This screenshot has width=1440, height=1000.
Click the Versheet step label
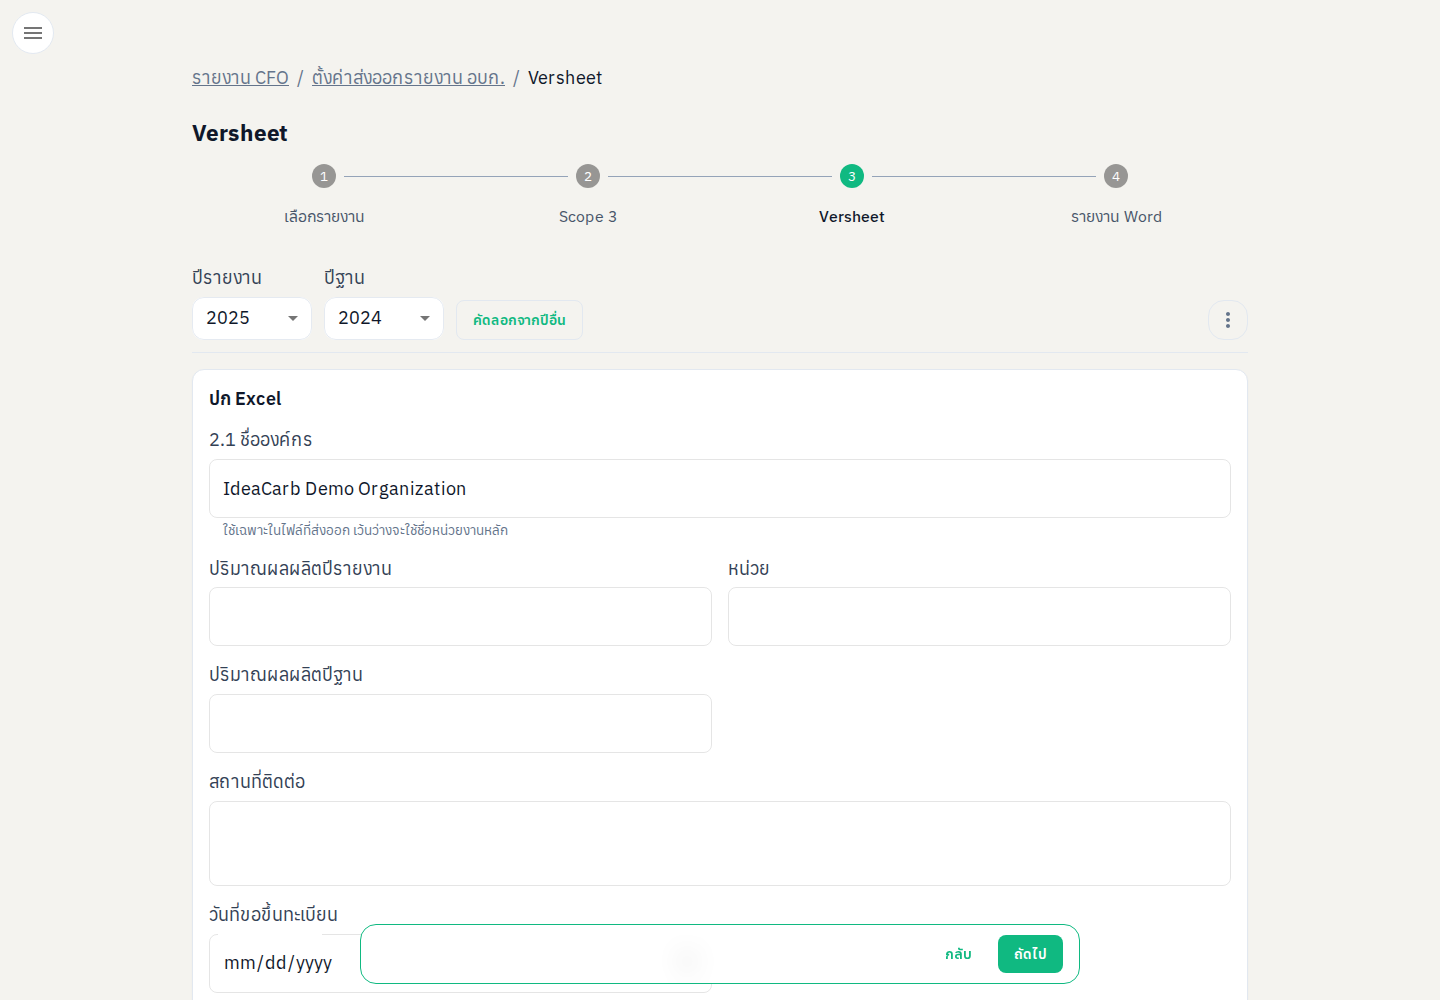coord(852,217)
